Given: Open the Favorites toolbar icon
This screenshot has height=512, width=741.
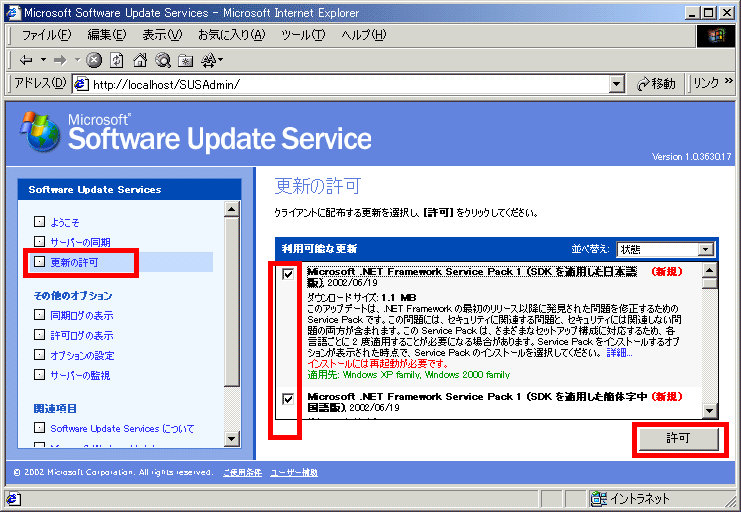Looking at the screenshot, I should [185, 61].
